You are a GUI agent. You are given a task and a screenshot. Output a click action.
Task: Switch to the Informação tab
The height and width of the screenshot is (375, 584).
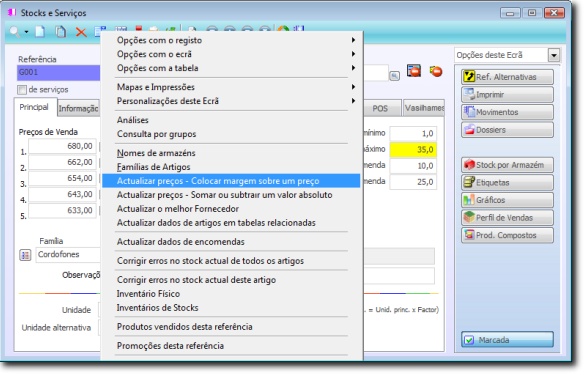pos(79,108)
